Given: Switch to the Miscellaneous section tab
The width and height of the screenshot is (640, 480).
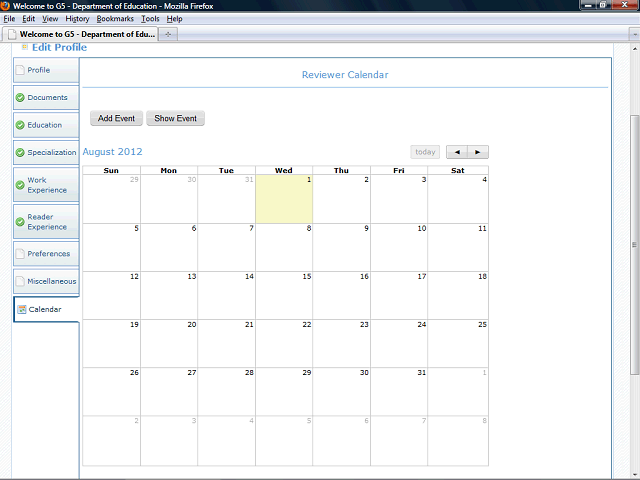Looking at the screenshot, I should pos(46,281).
